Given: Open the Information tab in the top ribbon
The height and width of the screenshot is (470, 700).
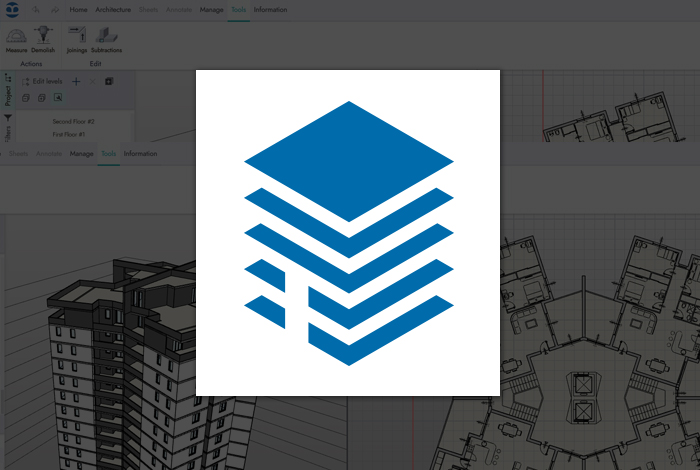Looking at the screenshot, I should 270,9.
